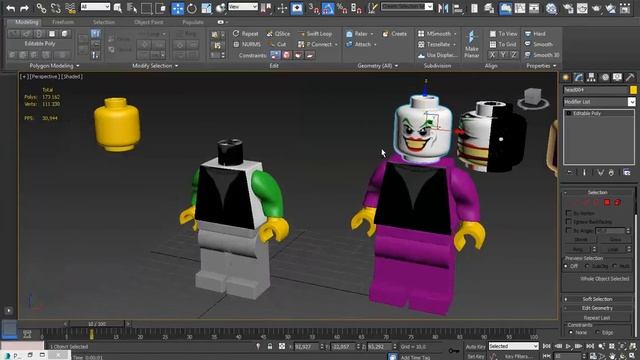Open the Attach dropdown arrow
This screenshot has height=360, width=640.
coord(375,44)
